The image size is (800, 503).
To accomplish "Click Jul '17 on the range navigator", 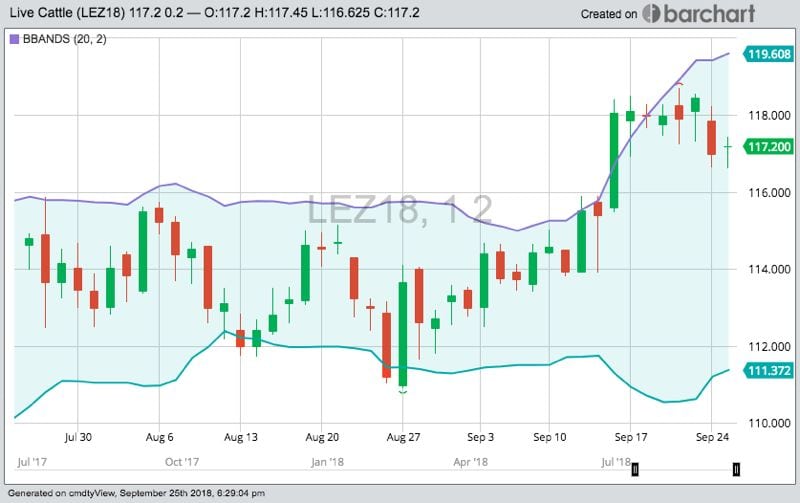I will pos(32,462).
